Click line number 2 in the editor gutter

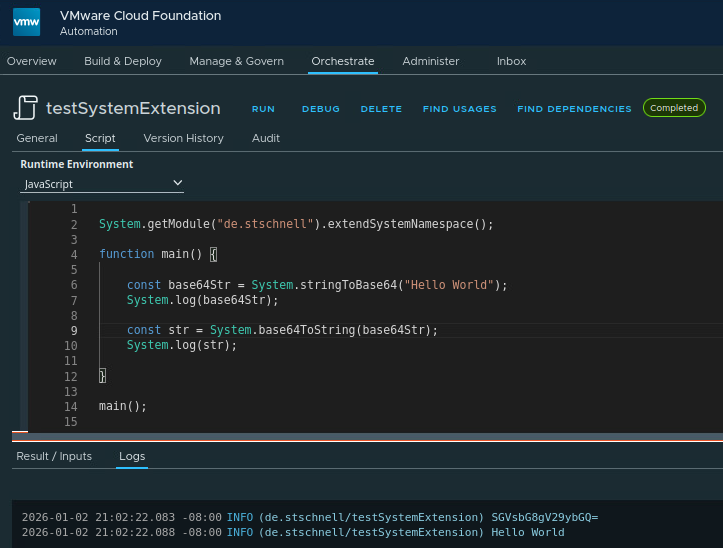(x=74, y=225)
